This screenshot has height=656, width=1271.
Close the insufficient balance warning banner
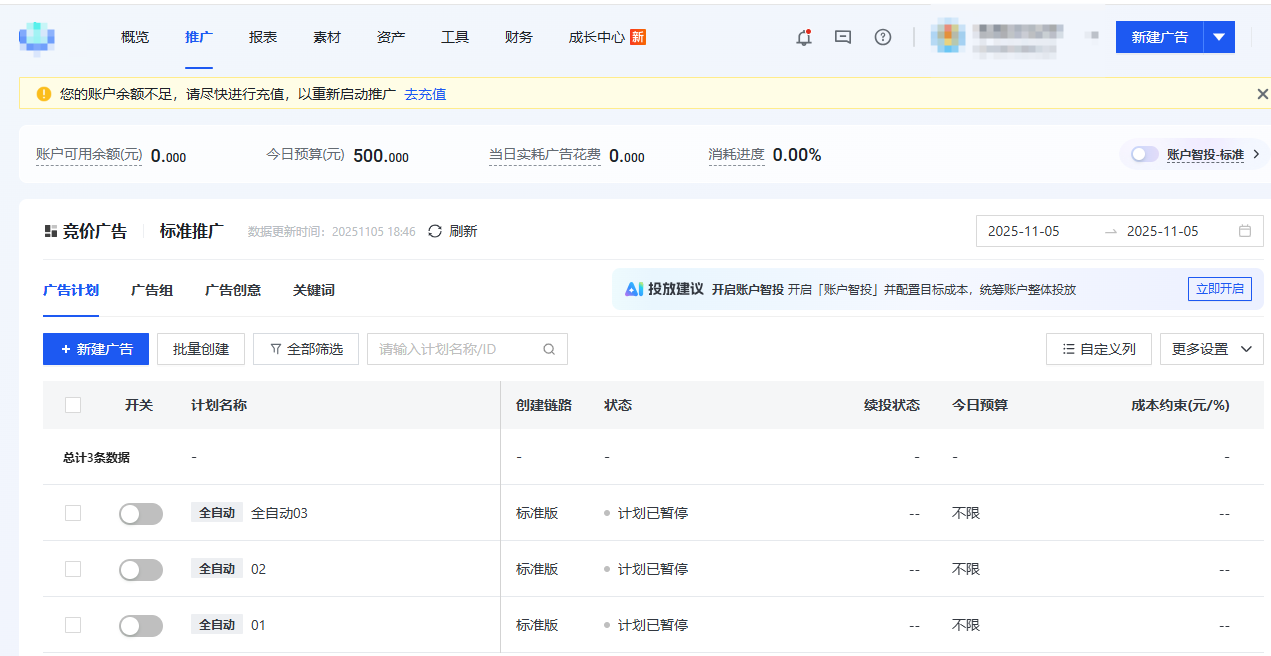(x=1262, y=94)
